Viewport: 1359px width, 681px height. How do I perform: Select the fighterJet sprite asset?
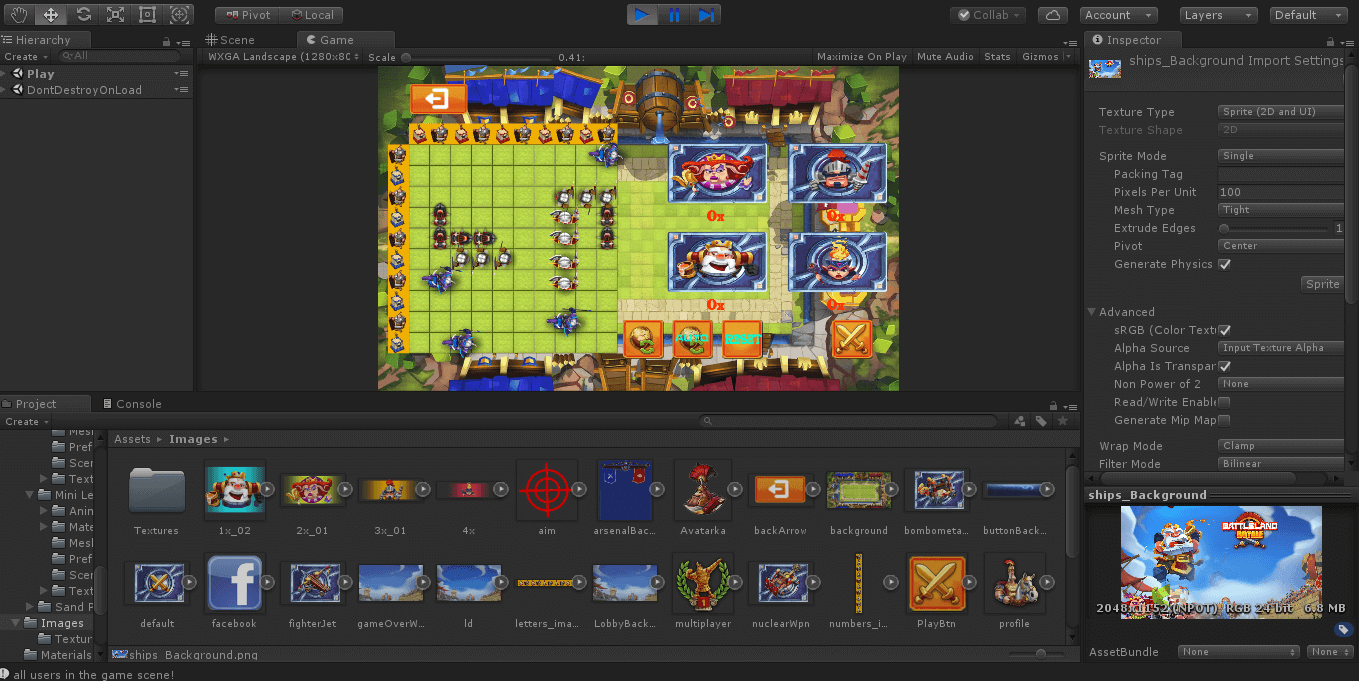point(313,584)
